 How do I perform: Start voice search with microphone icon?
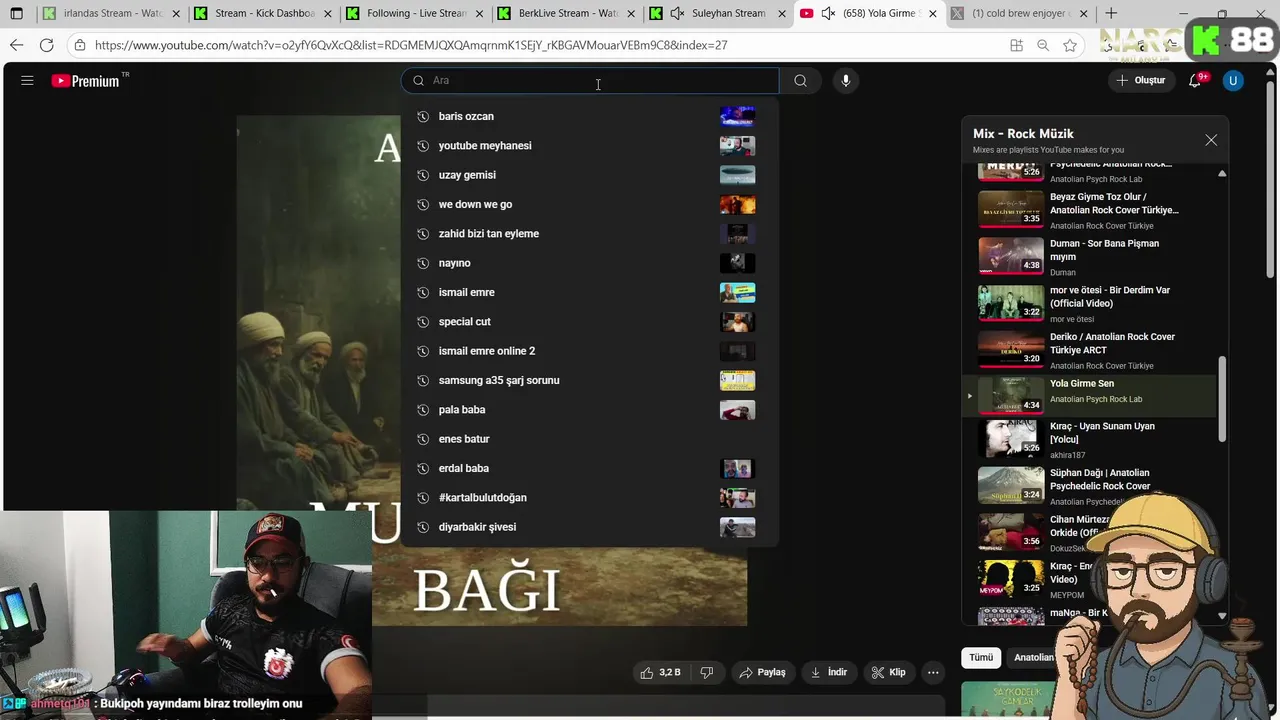pyautogui.click(x=846, y=81)
